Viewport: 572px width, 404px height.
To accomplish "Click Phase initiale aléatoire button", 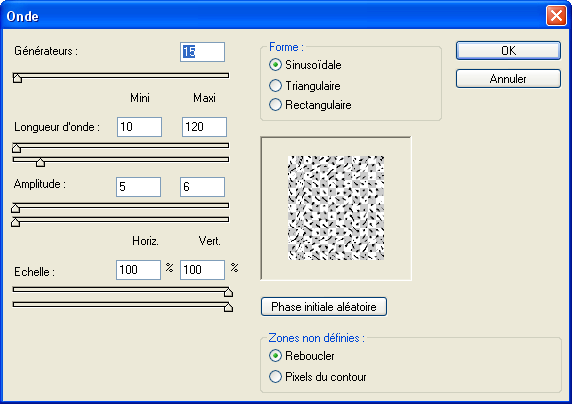I will tap(324, 307).
